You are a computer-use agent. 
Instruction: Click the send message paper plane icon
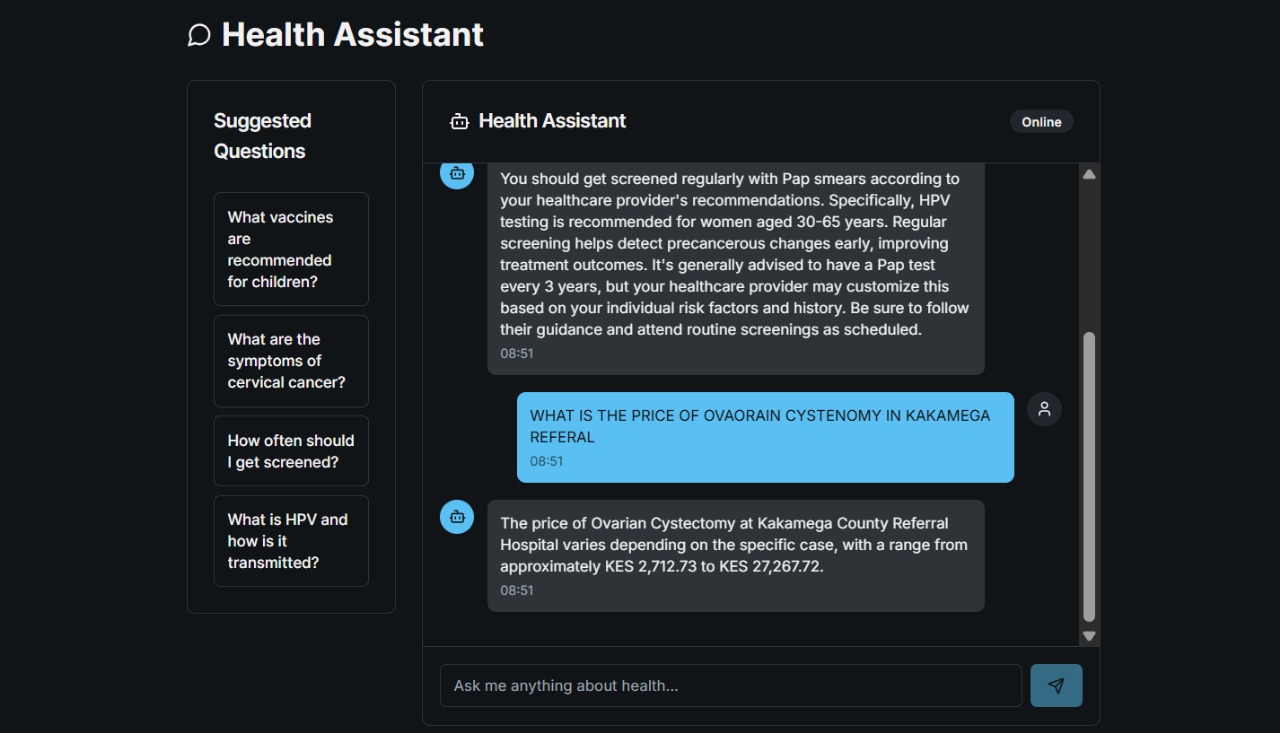1056,686
